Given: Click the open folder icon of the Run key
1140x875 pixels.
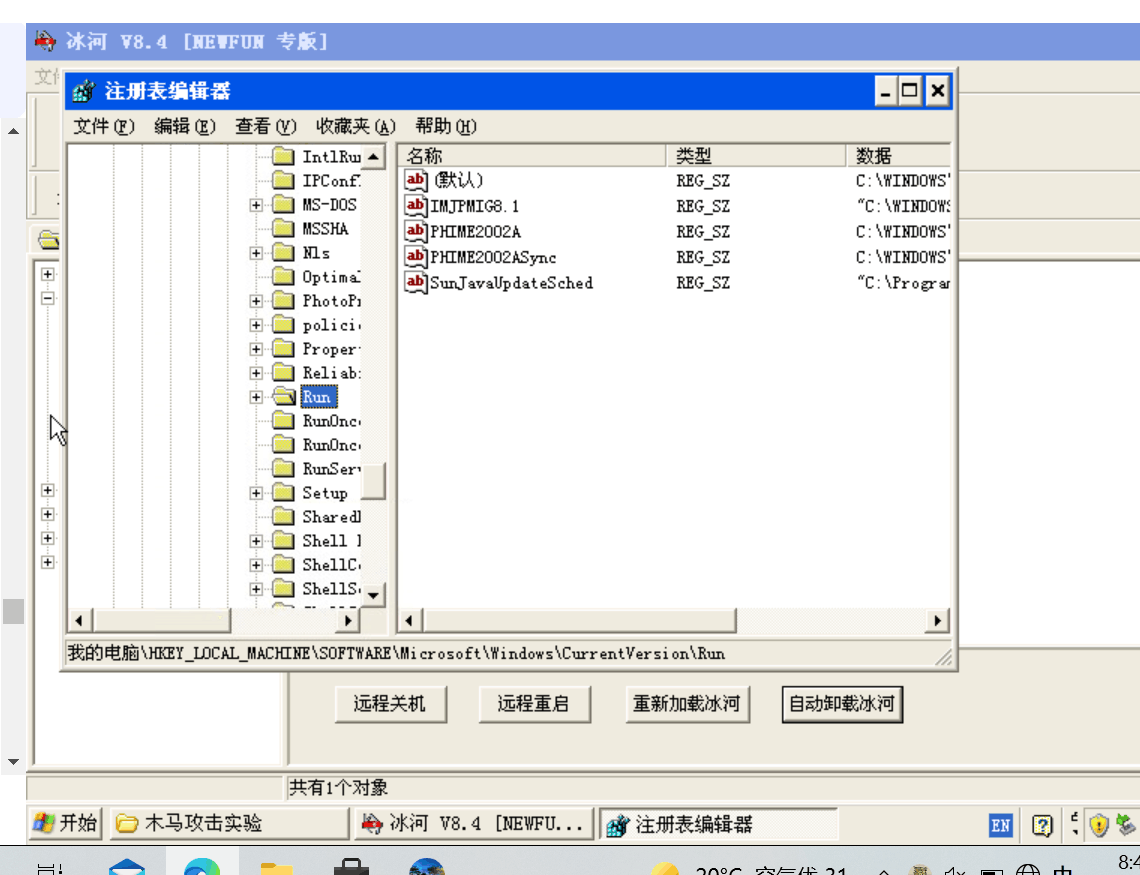Looking at the screenshot, I should (284, 397).
